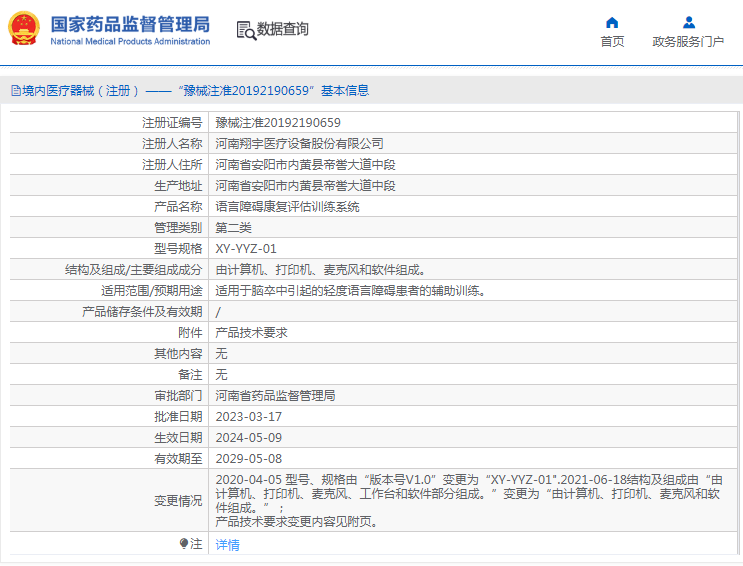This screenshot has height=566, width=743.
Task: Select product name 语言障碍康复评估训练系统
Action: (x=288, y=207)
